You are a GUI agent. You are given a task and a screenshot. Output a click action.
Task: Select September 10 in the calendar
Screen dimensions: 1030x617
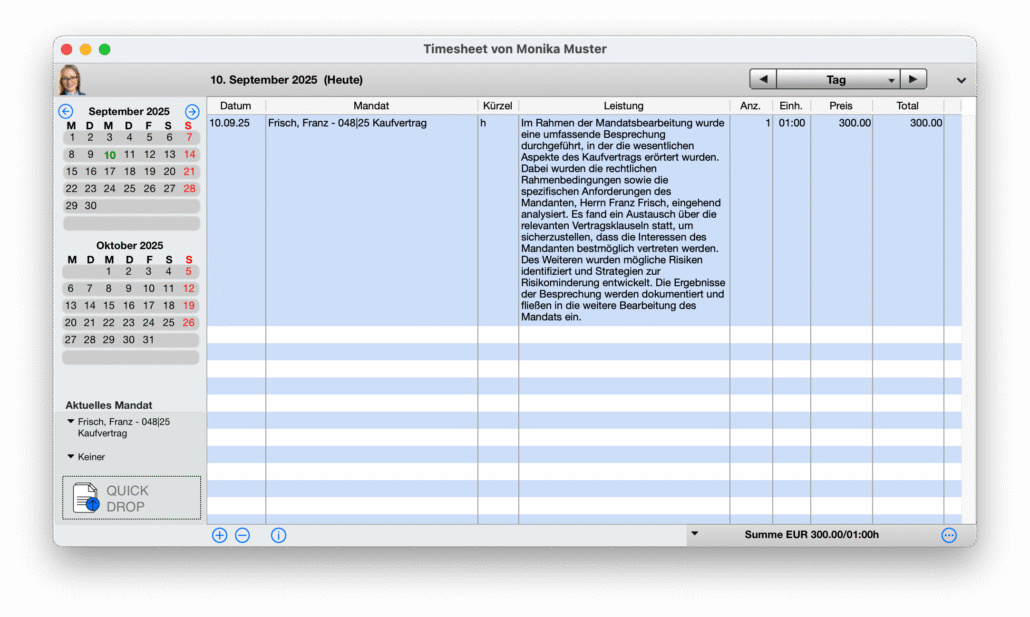coord(110,155)
